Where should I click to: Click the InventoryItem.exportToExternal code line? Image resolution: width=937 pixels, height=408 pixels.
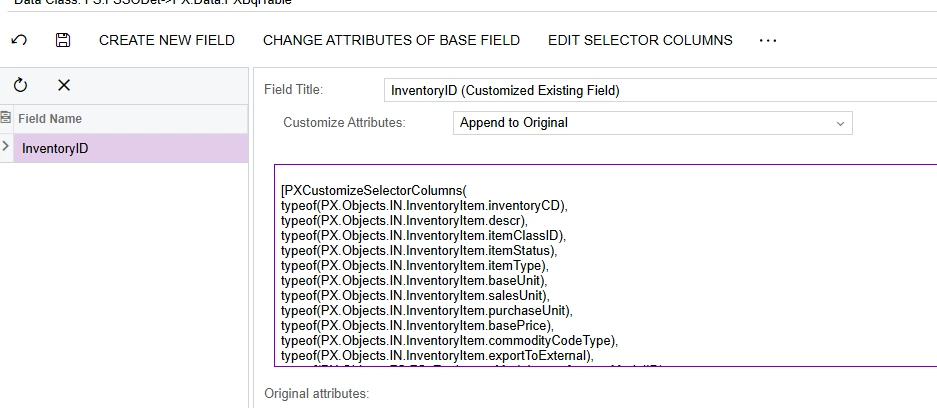pos(437,355)
